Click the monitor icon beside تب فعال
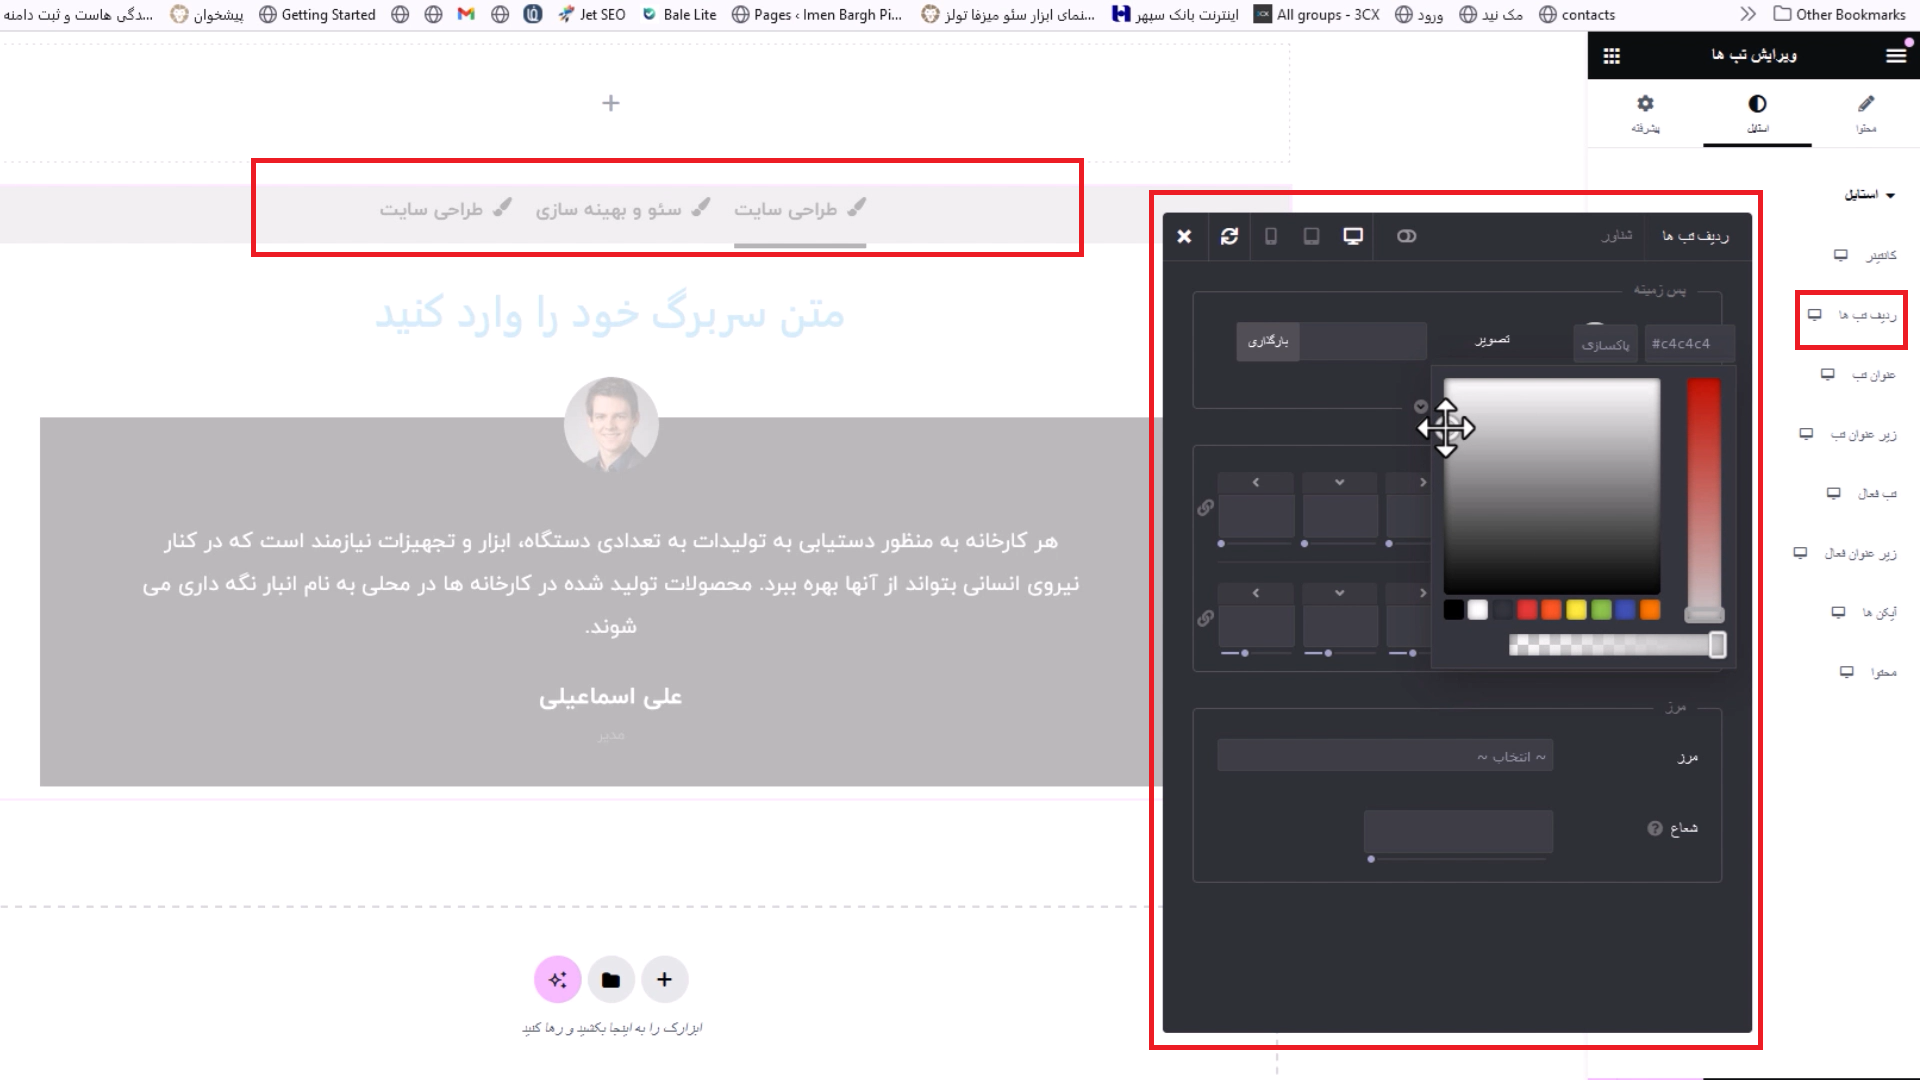This screenshot has height=1080, width=1920. pos(1834,493)
